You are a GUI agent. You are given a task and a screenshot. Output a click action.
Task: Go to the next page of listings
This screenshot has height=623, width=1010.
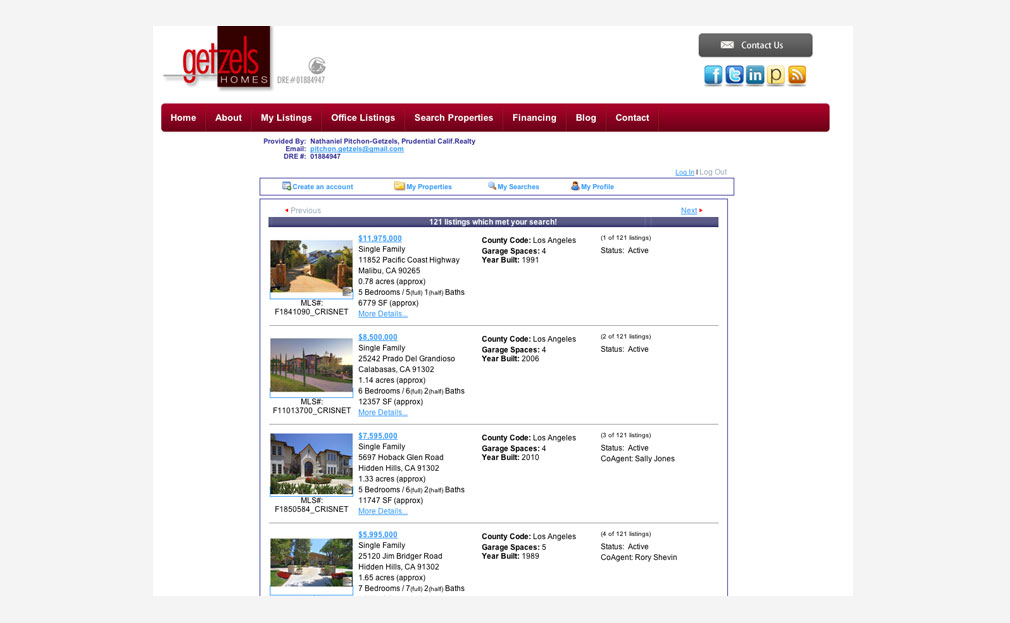(x=688, y=210)
